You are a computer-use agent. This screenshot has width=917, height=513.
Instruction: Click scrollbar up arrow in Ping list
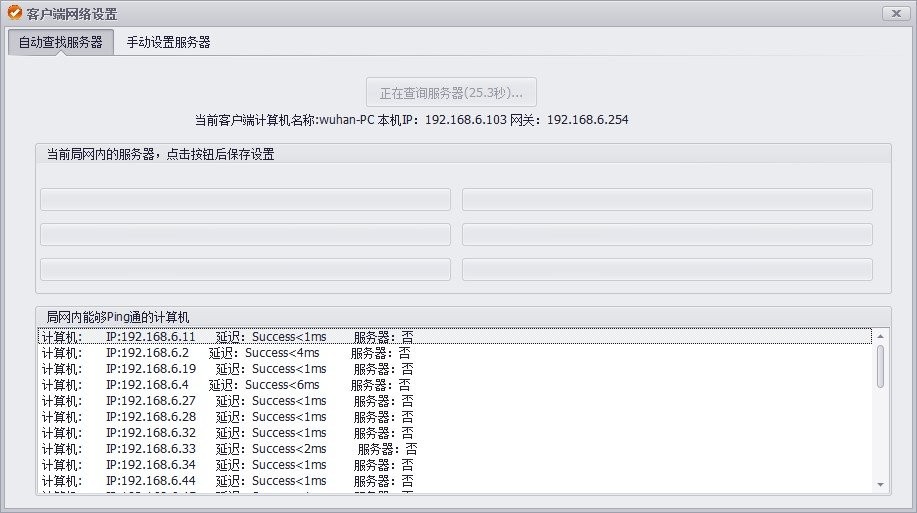pyautogui.click(x=880, y=336)
